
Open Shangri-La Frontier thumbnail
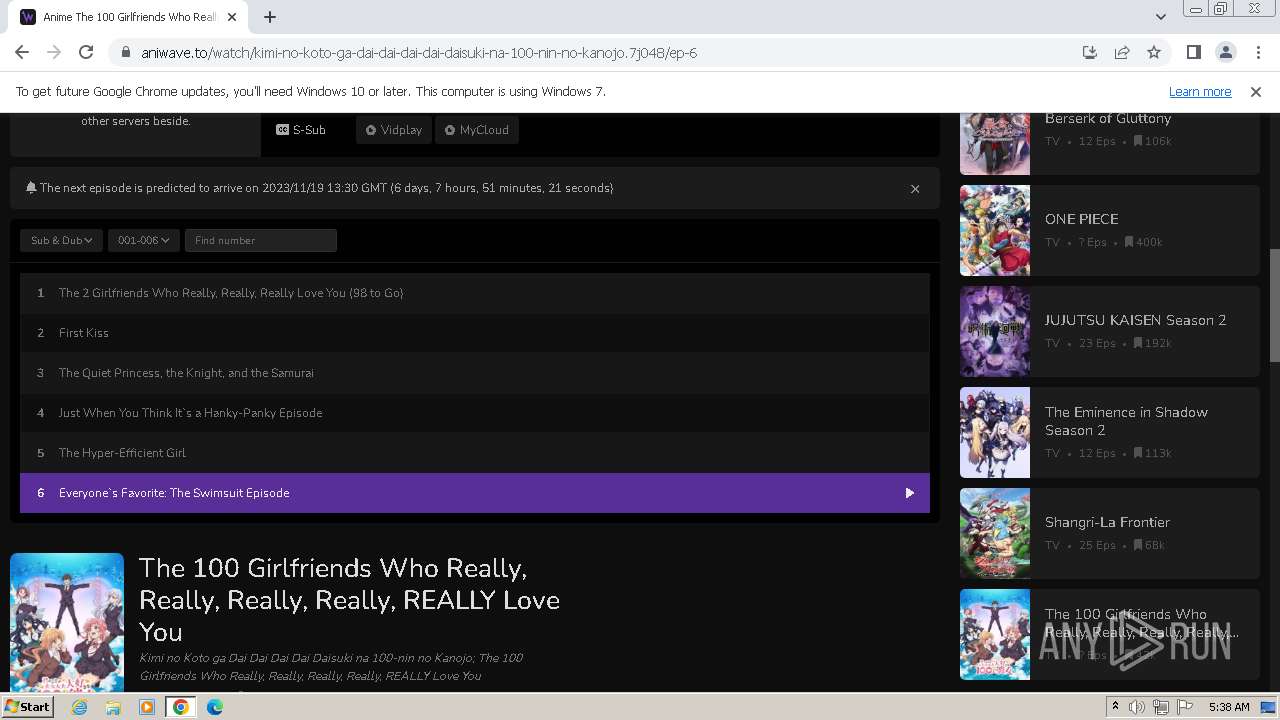[x=995, y=533]
